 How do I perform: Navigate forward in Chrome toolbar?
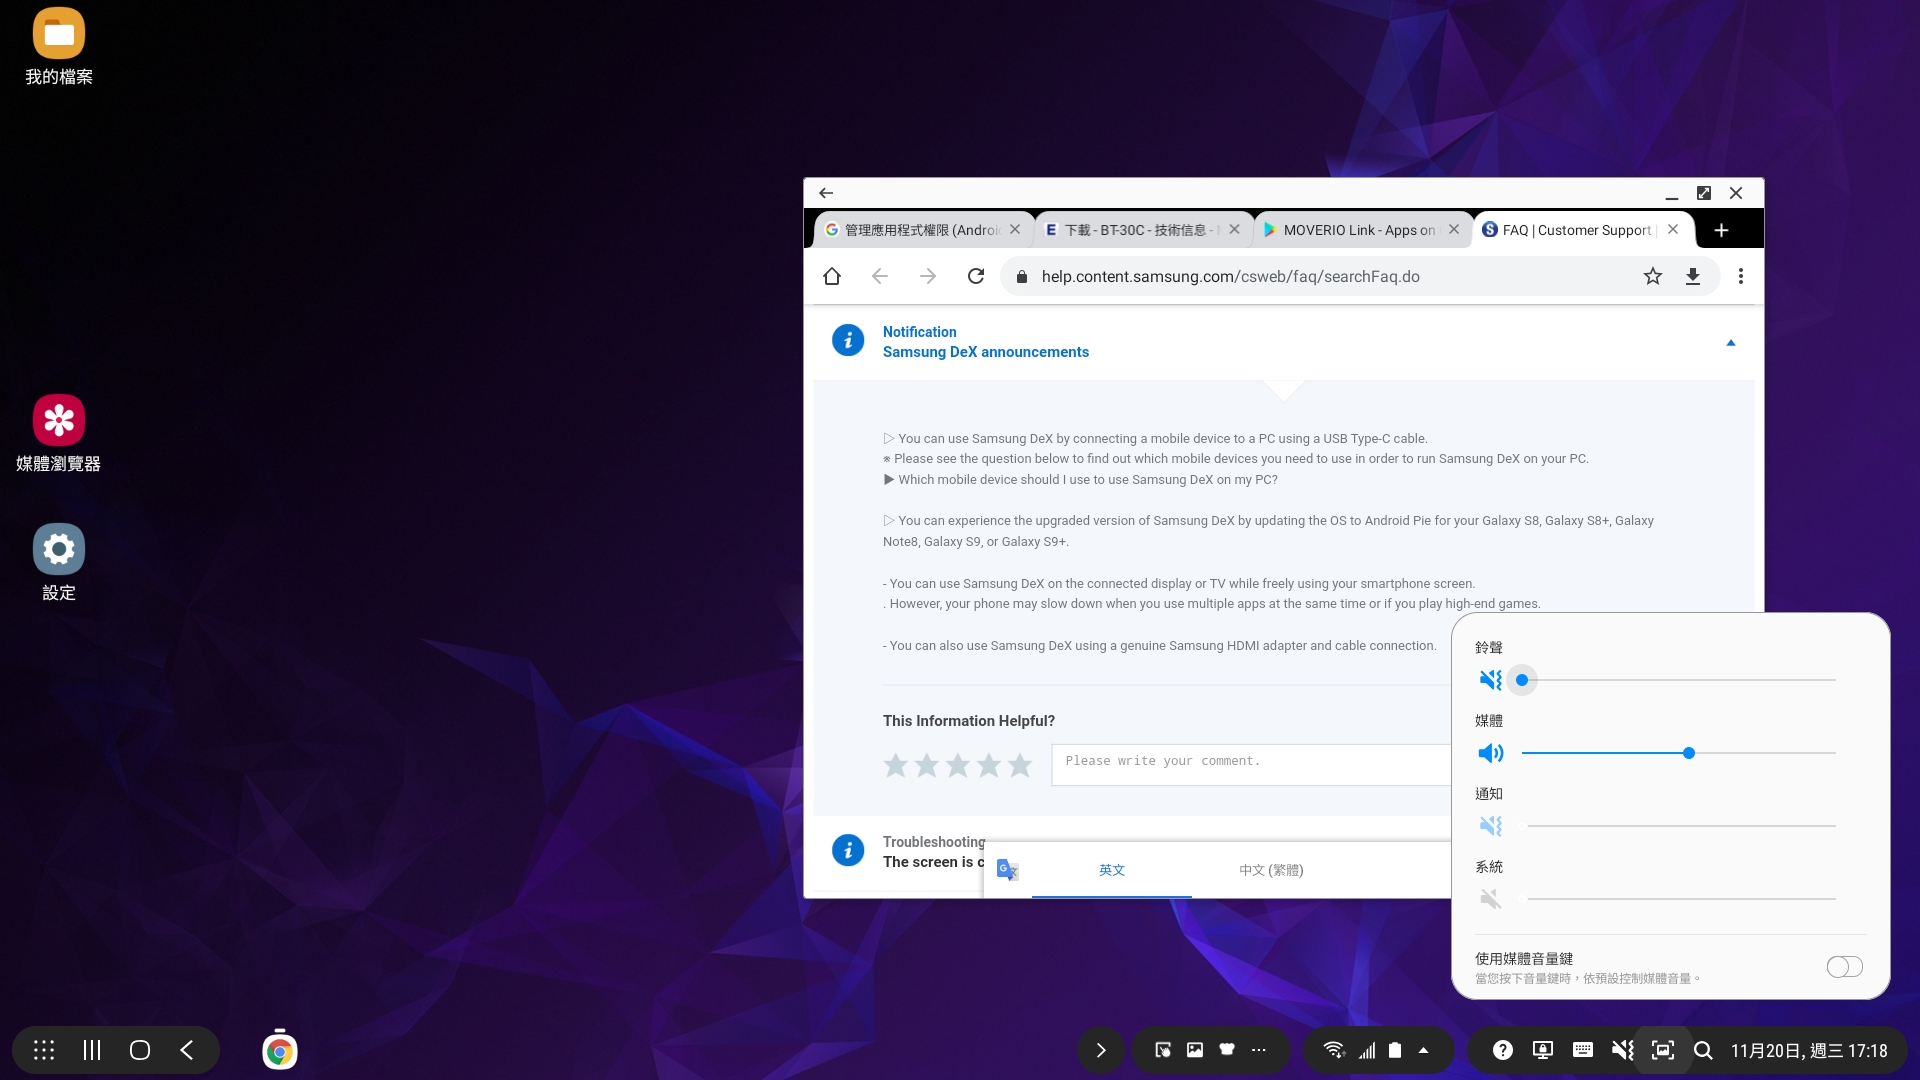click(928, 276)
